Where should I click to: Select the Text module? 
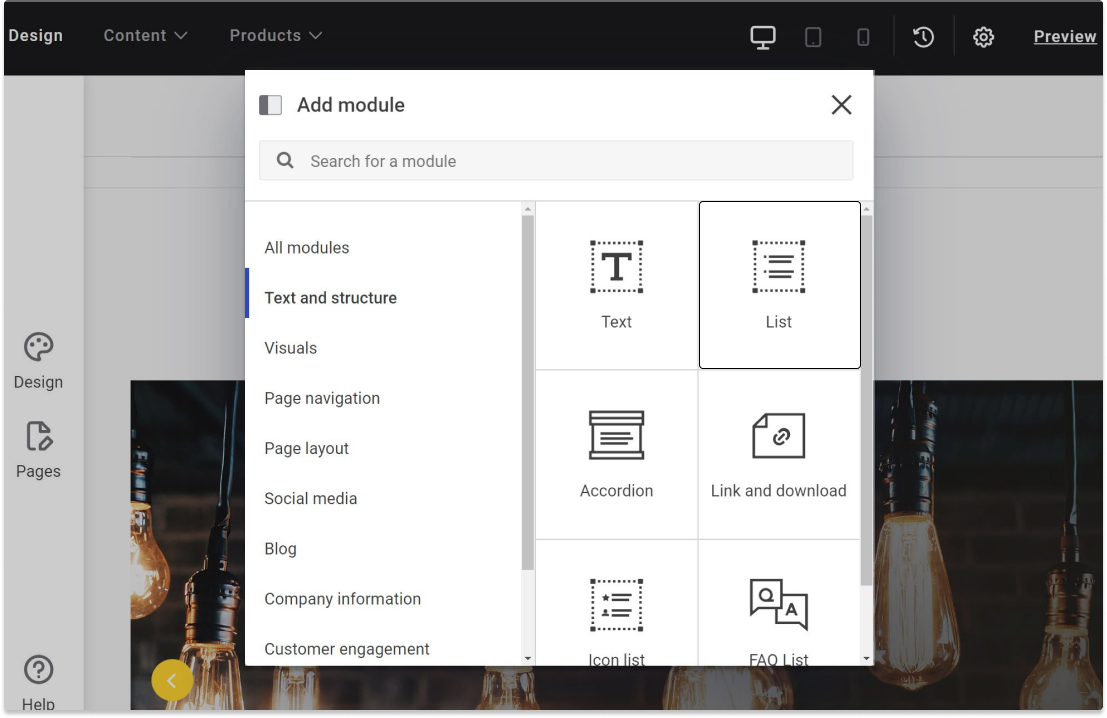point(616,284)
